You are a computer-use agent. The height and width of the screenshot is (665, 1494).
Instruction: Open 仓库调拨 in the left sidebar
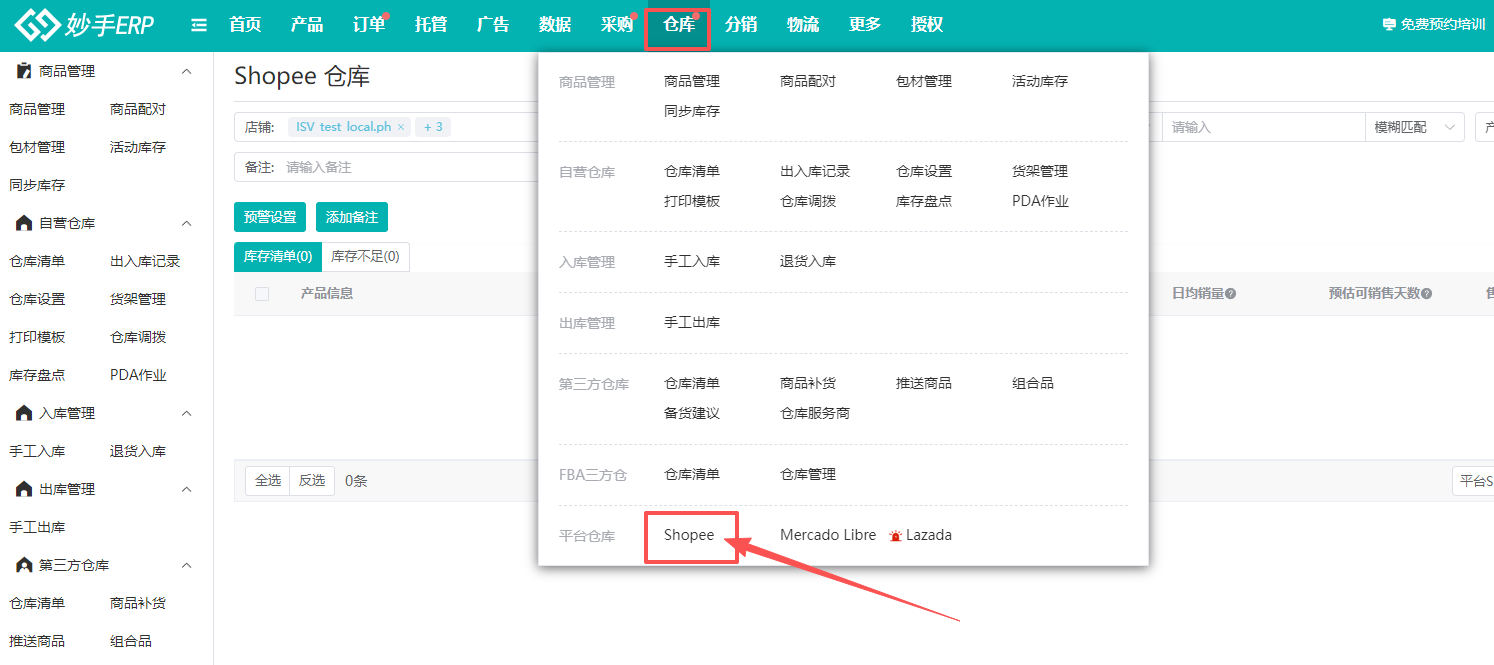(x=138, y=337)
